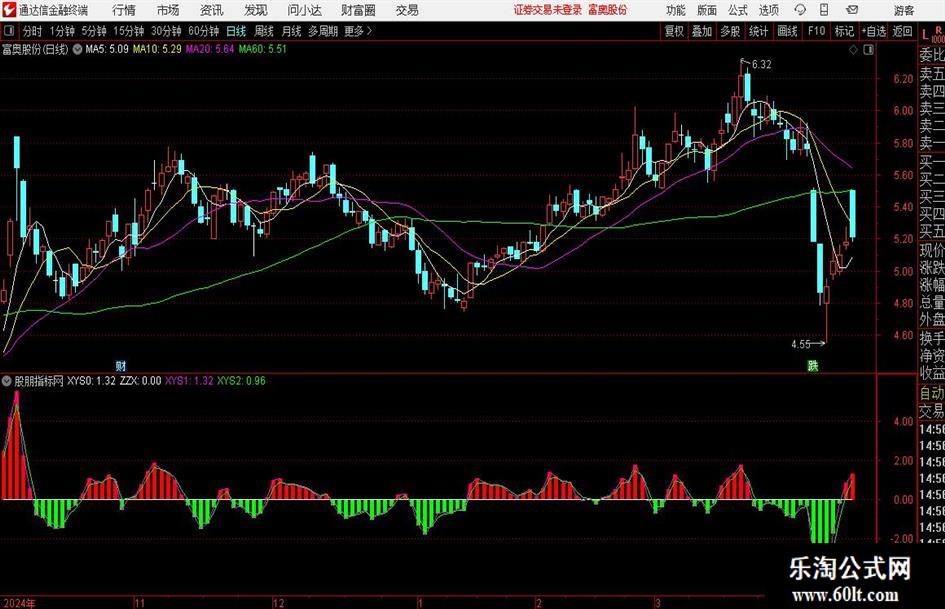
Task: Click the MA60: 5.51 label
Action: click(x=263, y=49)
